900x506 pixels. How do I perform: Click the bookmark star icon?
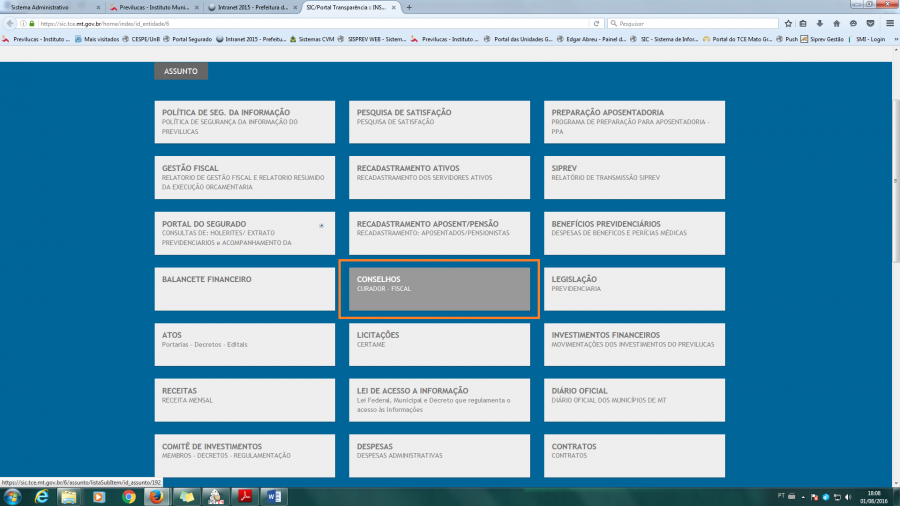788,23
